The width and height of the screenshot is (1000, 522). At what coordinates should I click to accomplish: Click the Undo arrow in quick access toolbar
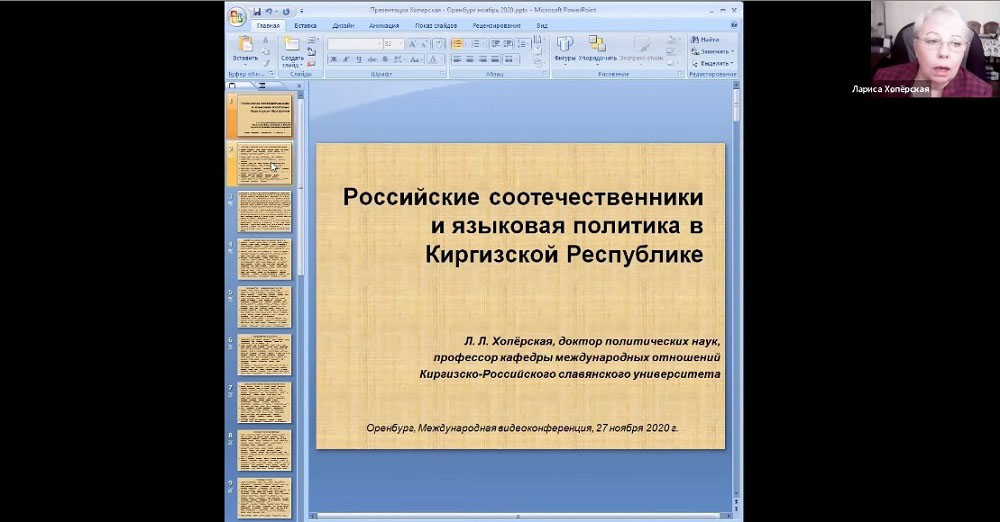[x=269, y=12]
